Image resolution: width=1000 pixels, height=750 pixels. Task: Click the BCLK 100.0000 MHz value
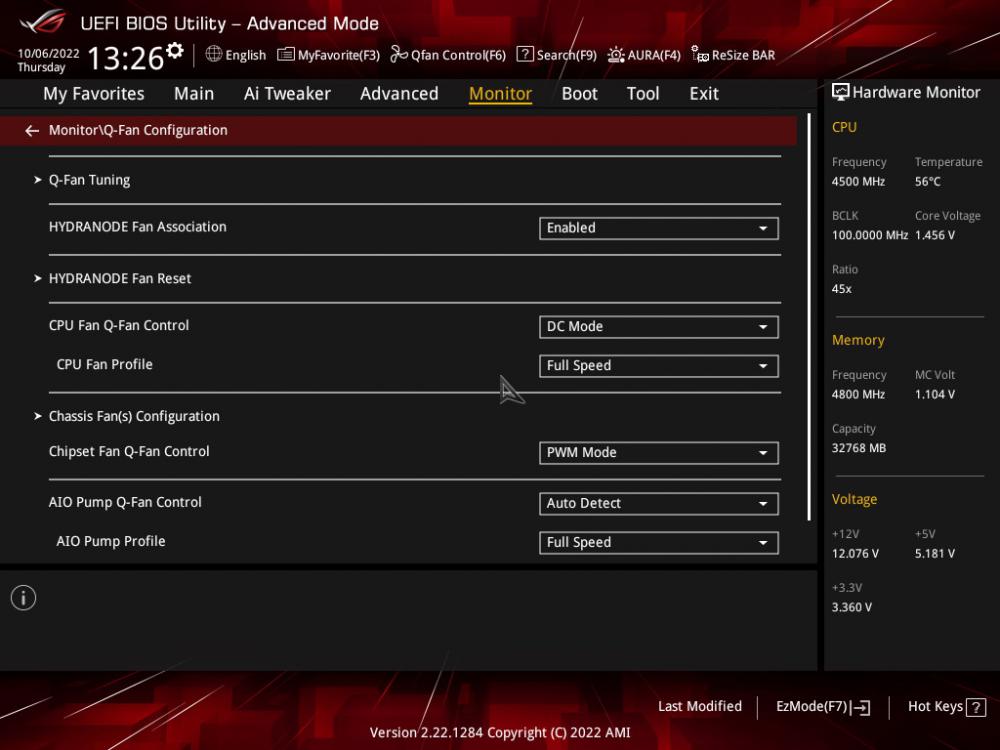pos(870,235)
